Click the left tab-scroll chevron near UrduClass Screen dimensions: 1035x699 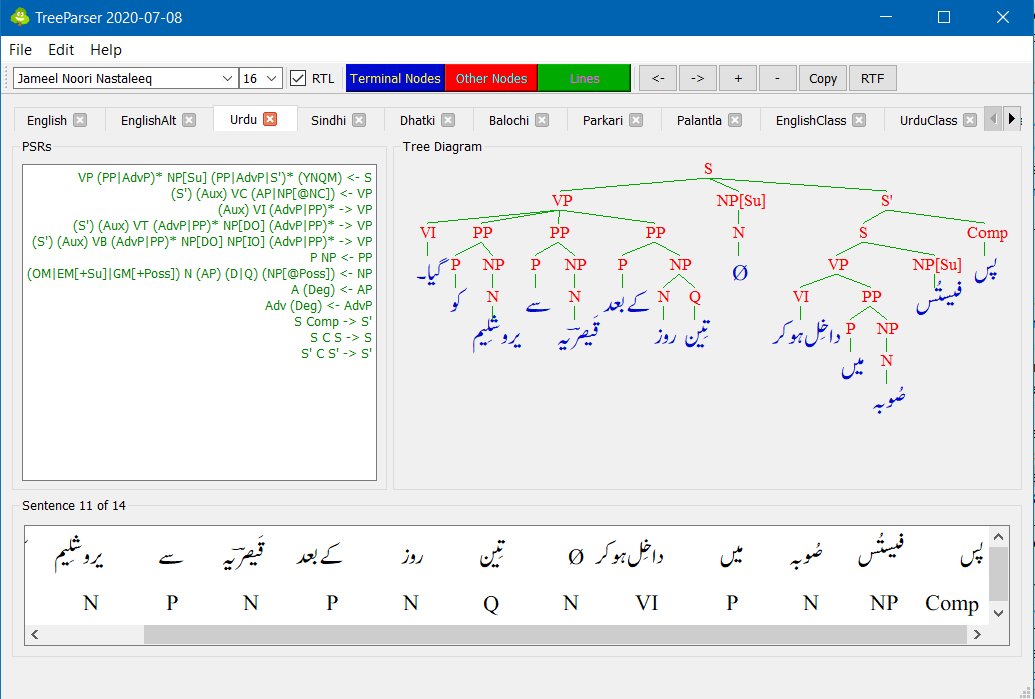pos(991,118)
